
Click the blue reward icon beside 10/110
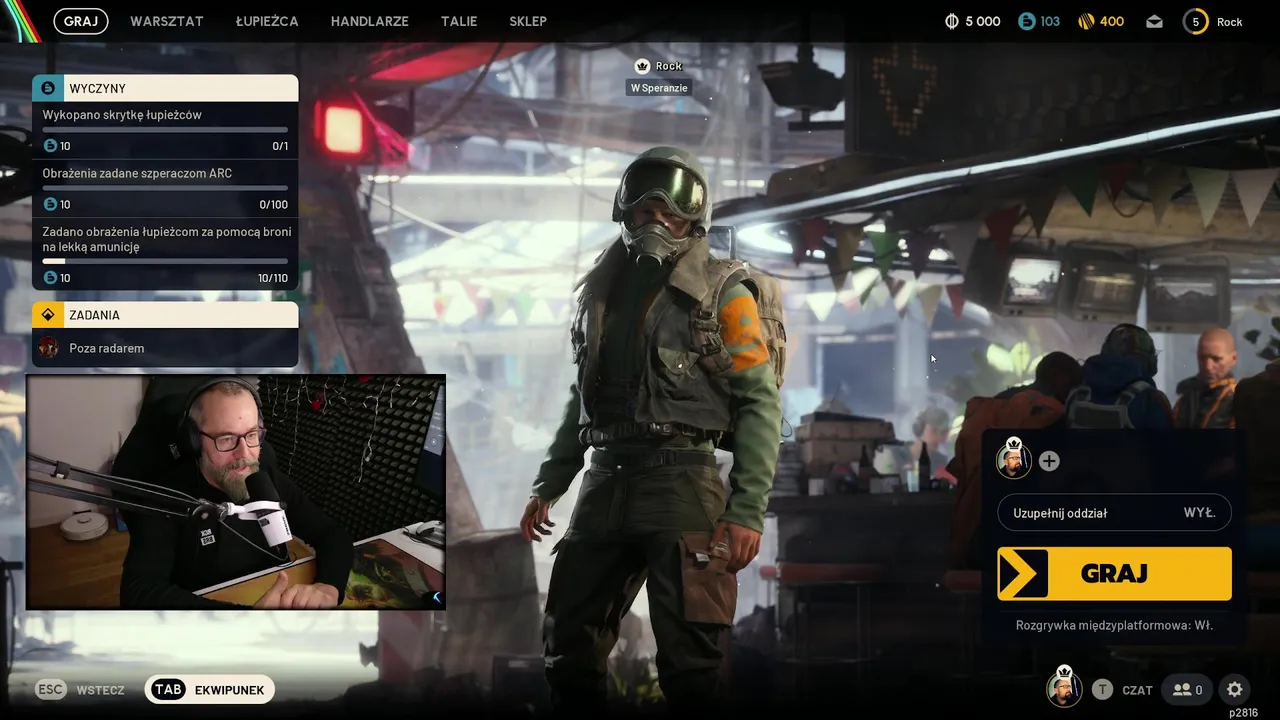[51, 278]
